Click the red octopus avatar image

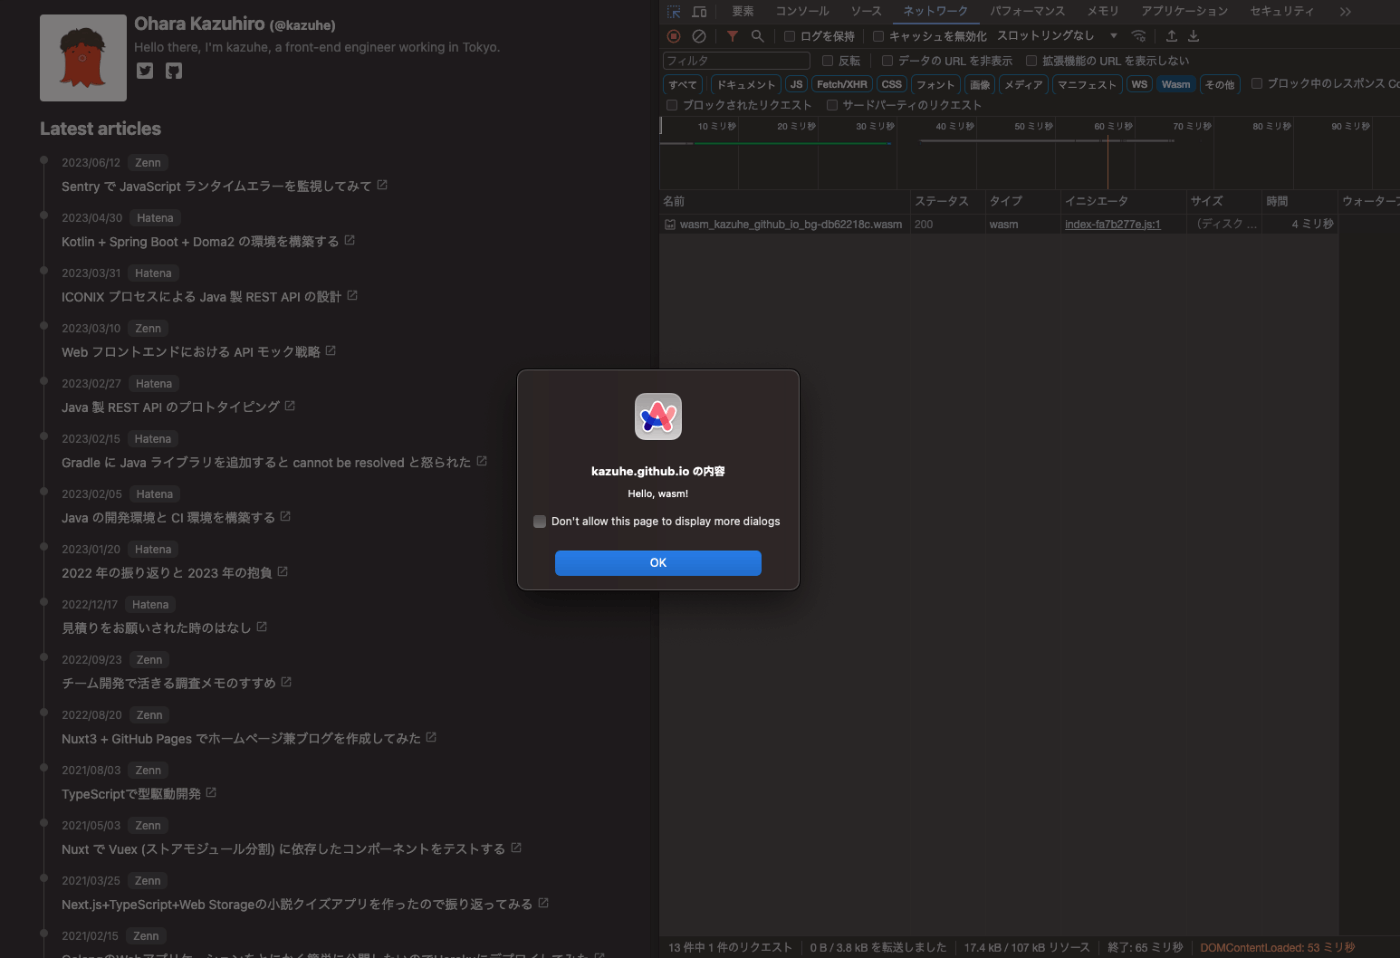[83, 58]
